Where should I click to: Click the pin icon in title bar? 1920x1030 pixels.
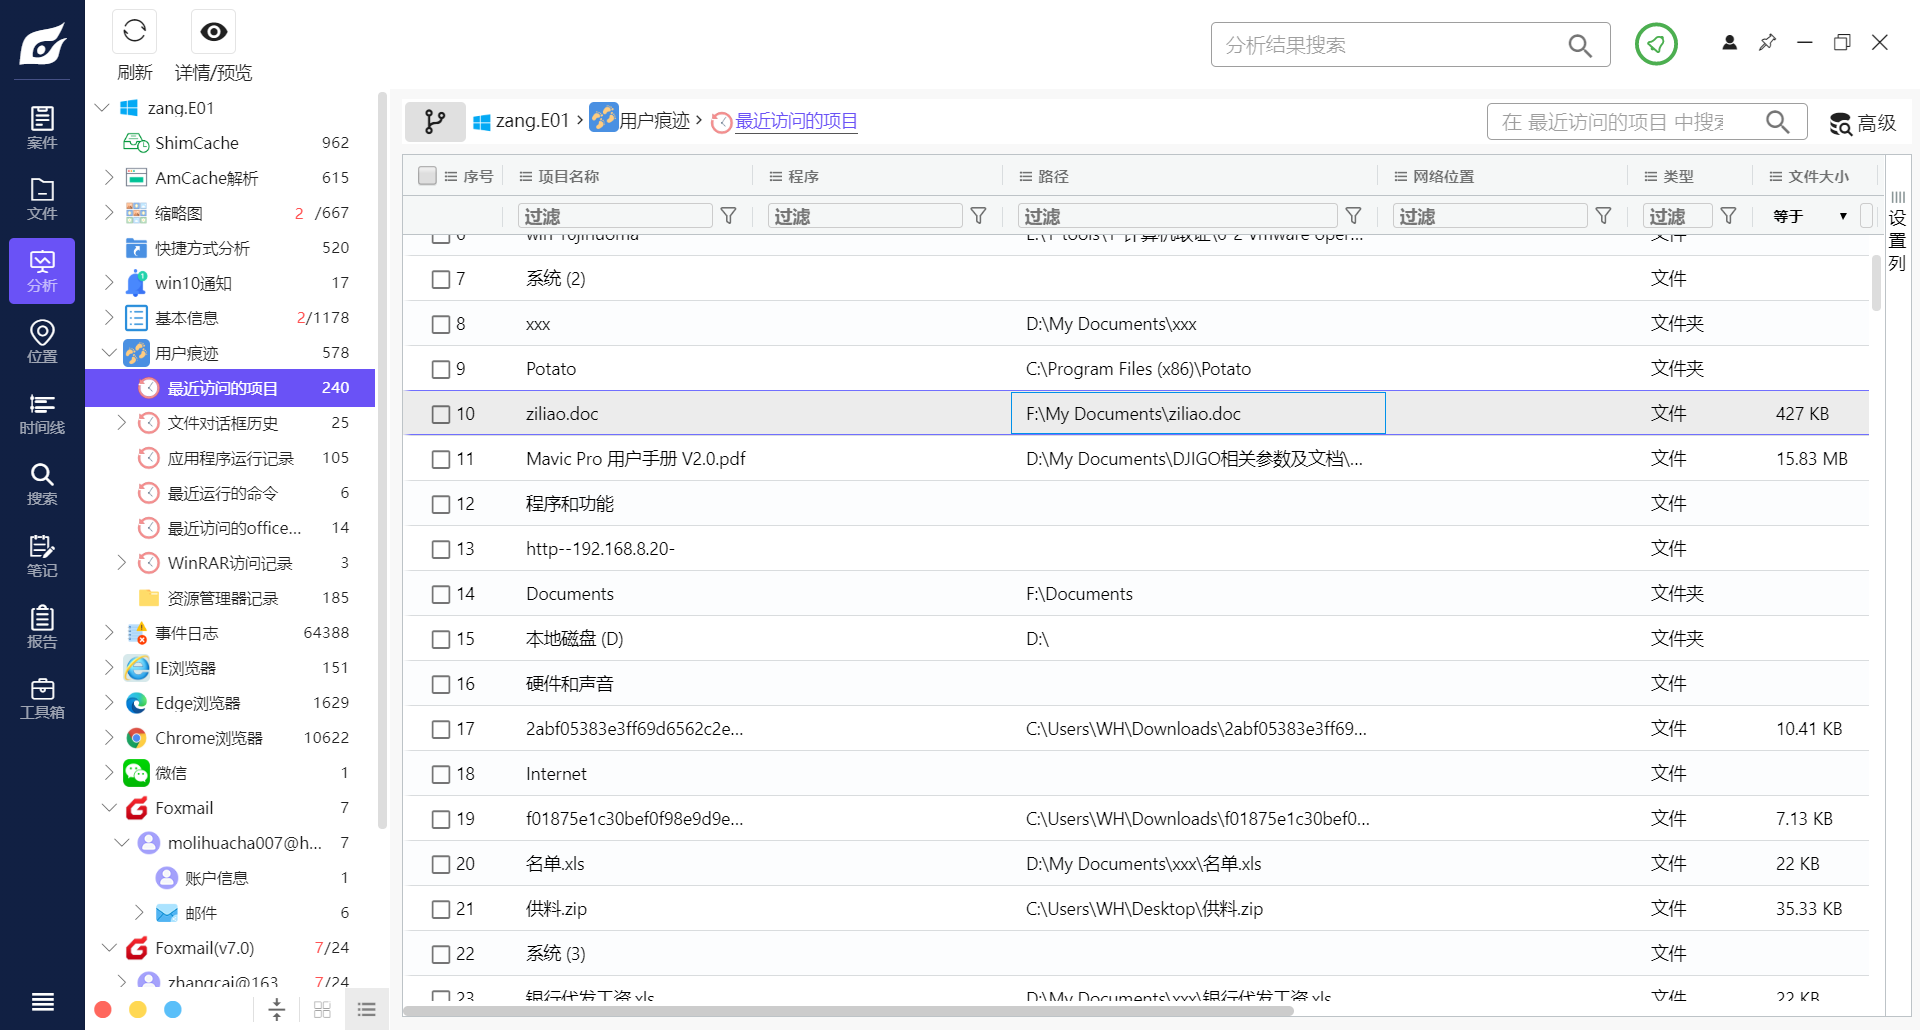pyautogui.click(x=1767, y=42)
